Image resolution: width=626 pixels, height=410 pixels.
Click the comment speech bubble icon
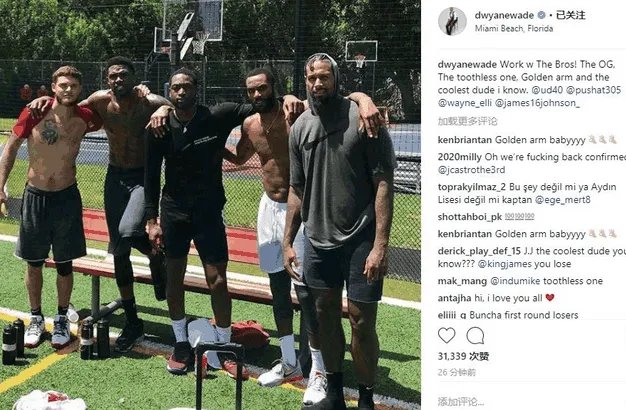pos(475,335)
